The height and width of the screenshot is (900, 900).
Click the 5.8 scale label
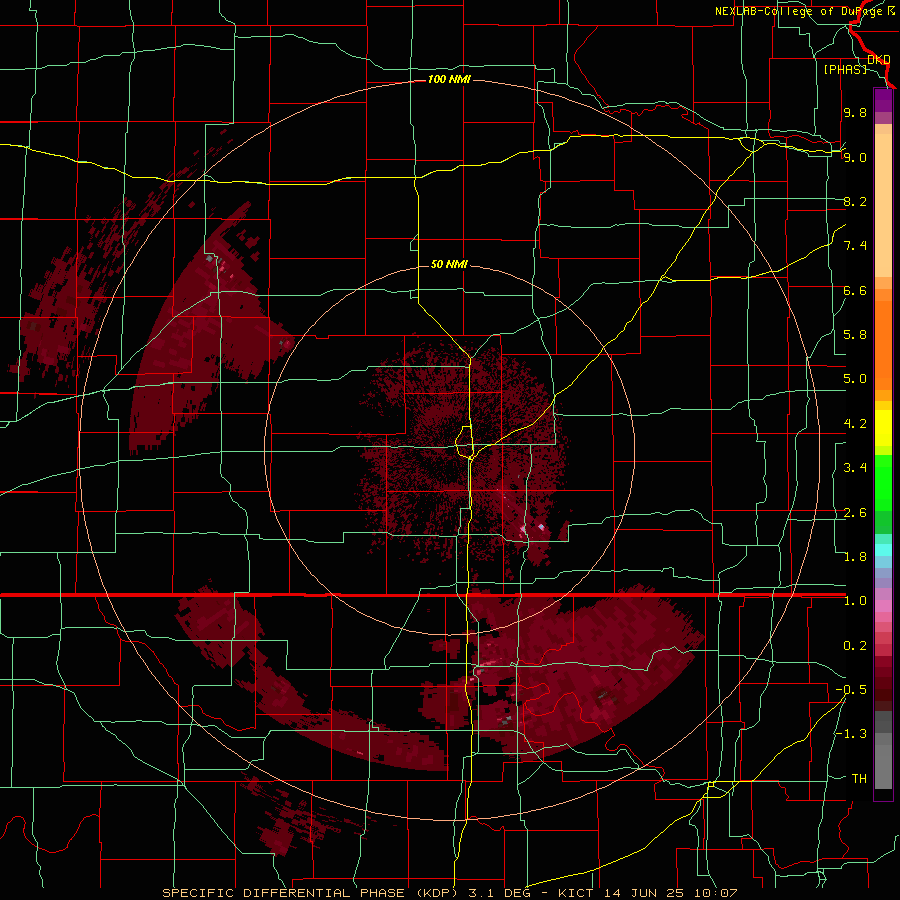(855, 335)
